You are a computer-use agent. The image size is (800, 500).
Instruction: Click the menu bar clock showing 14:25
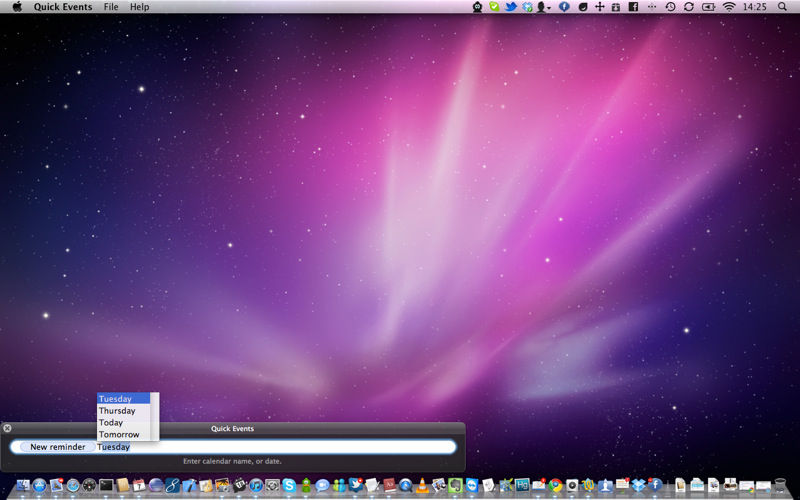(755, 7)
